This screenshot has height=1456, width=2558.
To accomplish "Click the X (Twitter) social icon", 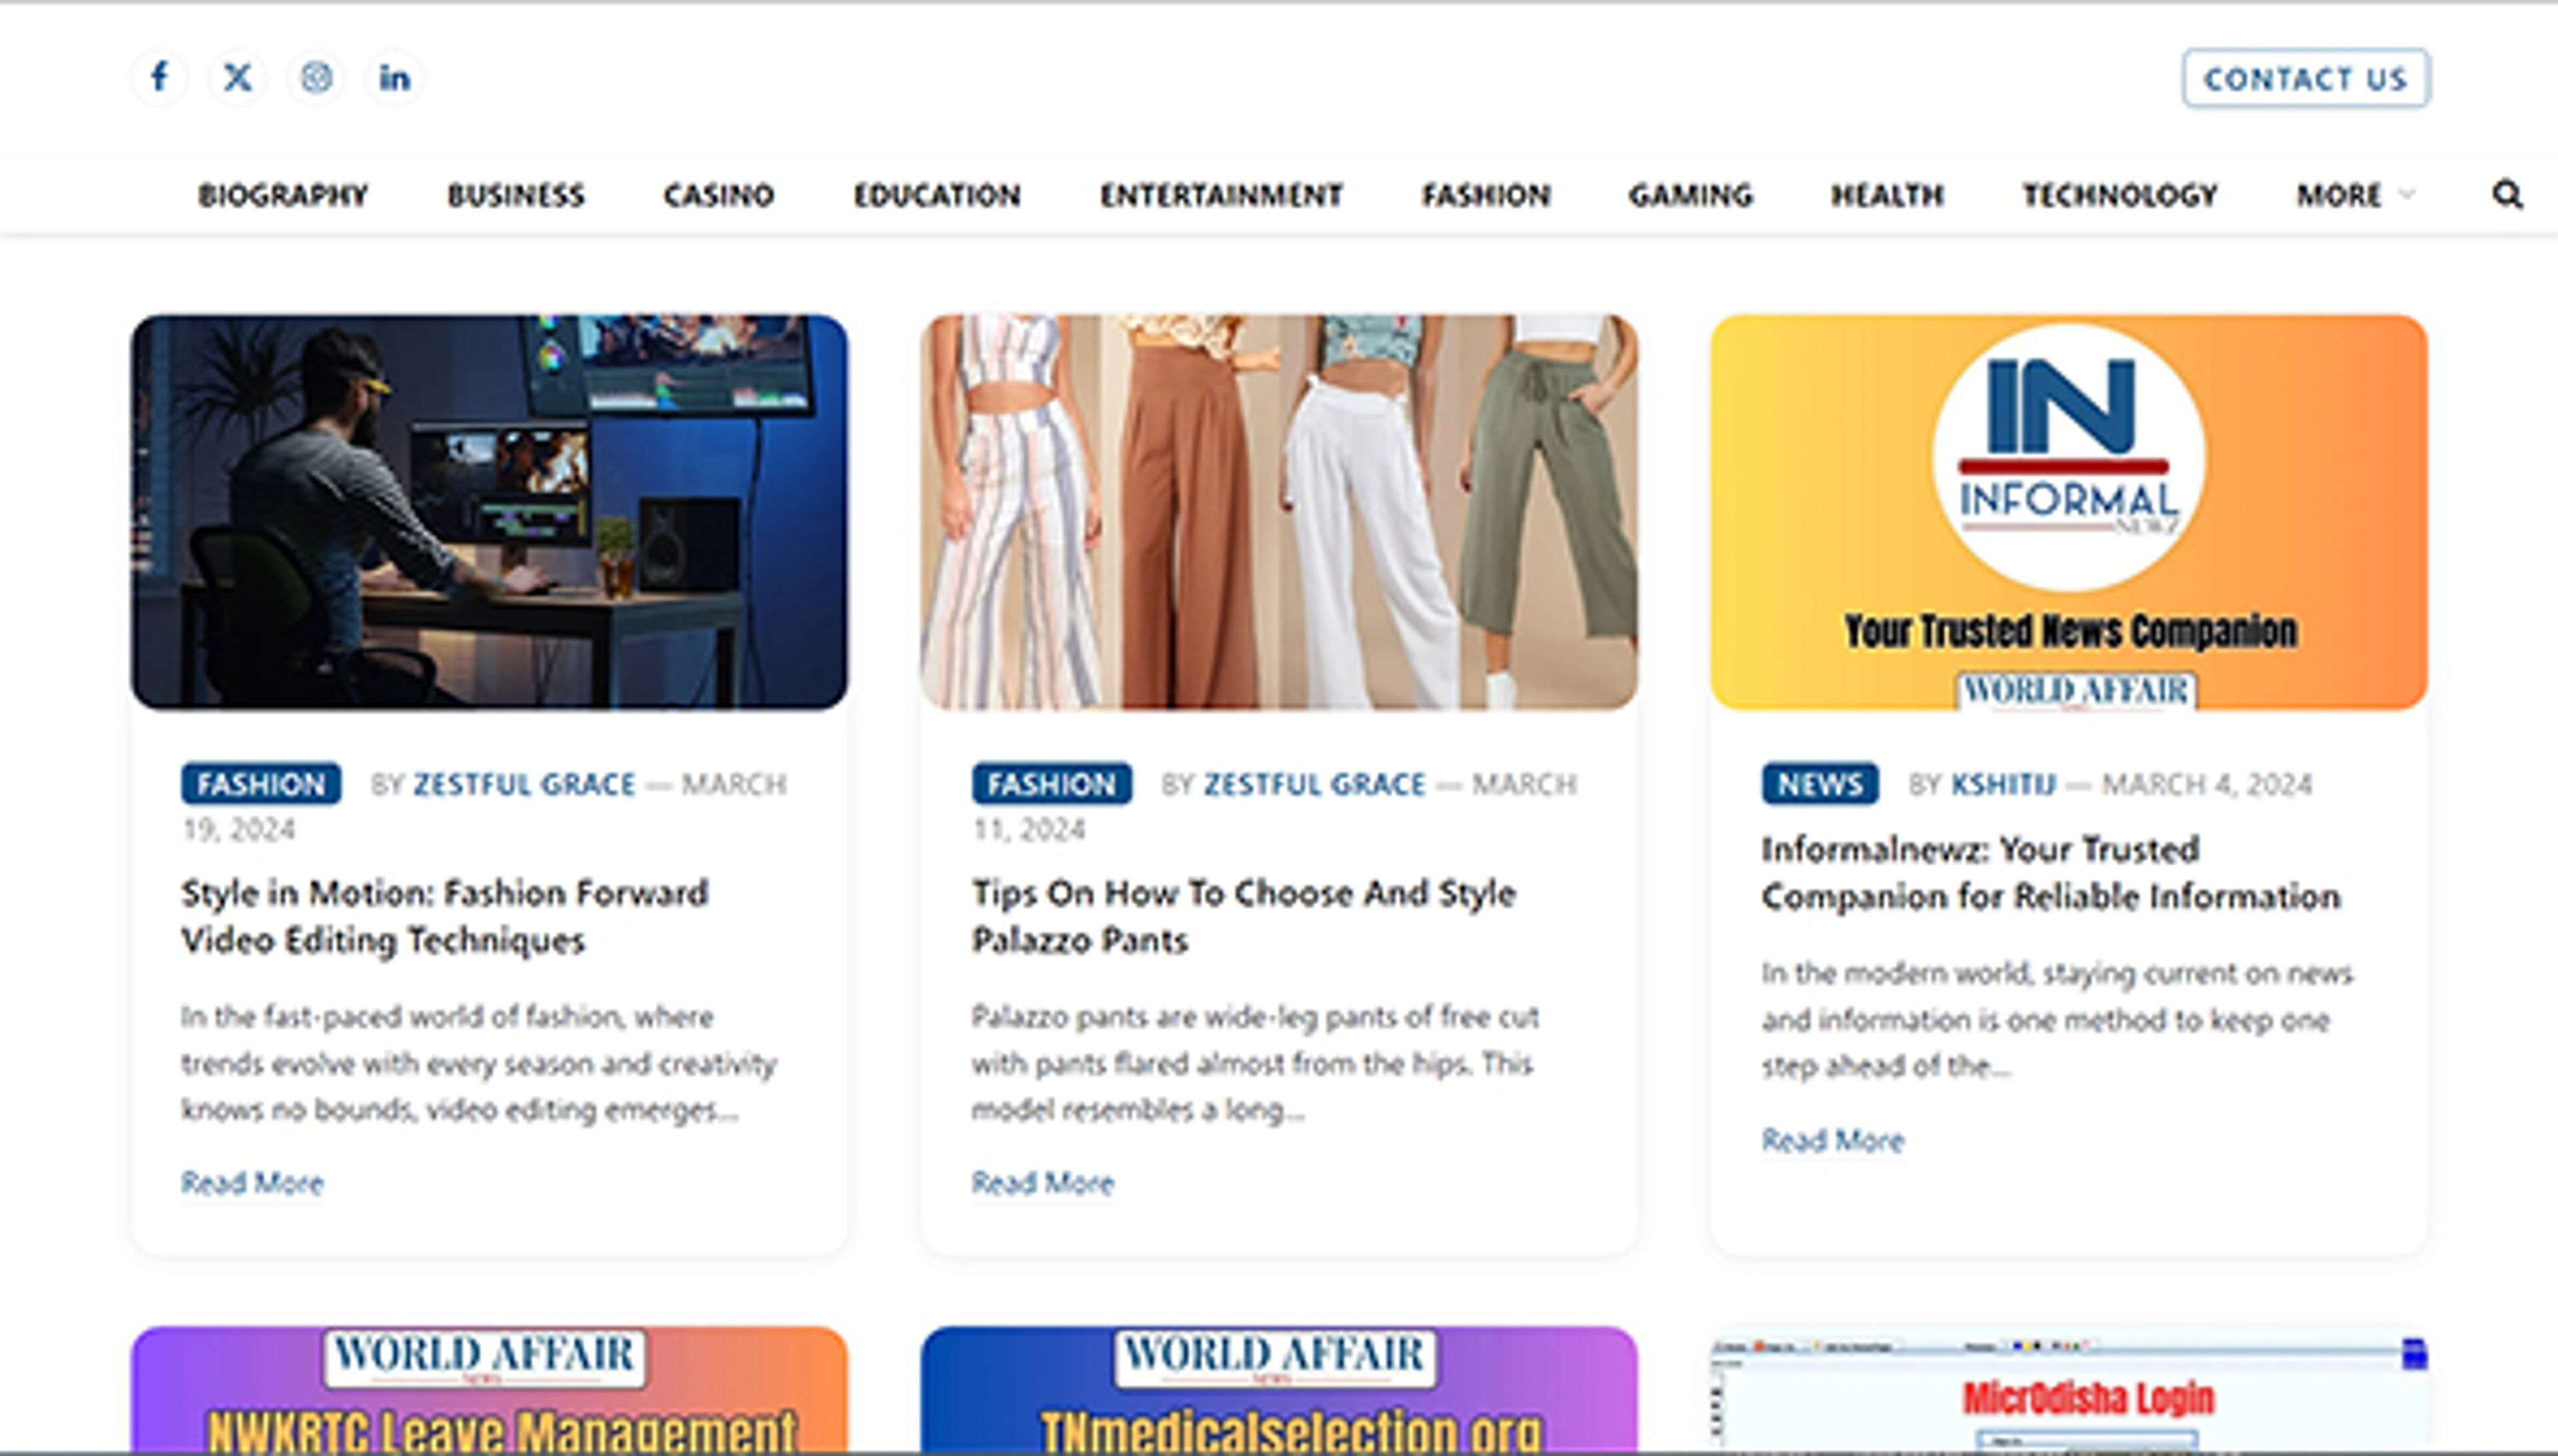I will click(x=238, y=79).
